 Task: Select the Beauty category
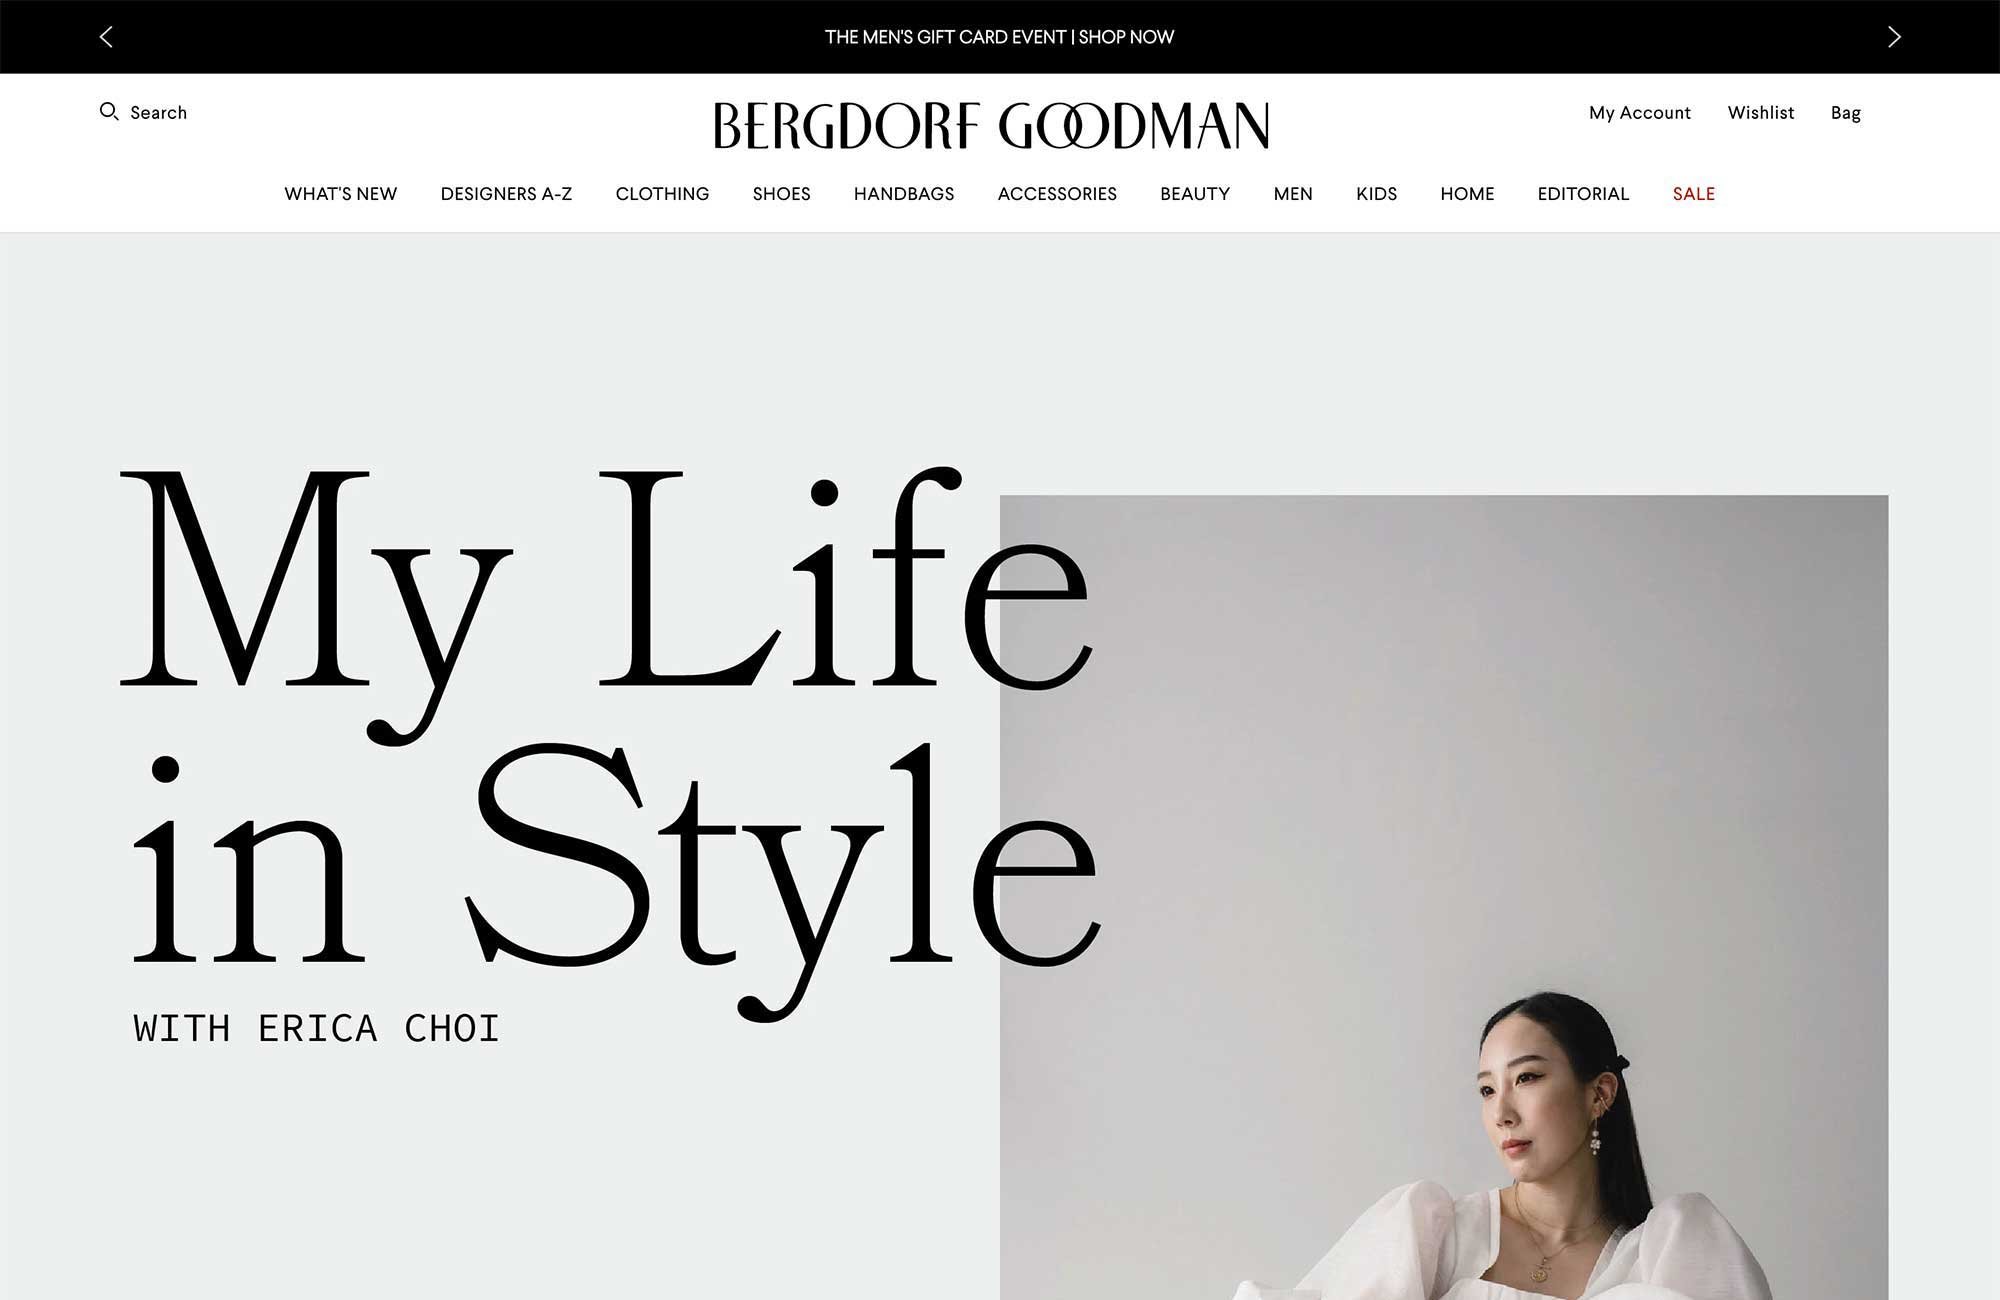[1195, 194]
